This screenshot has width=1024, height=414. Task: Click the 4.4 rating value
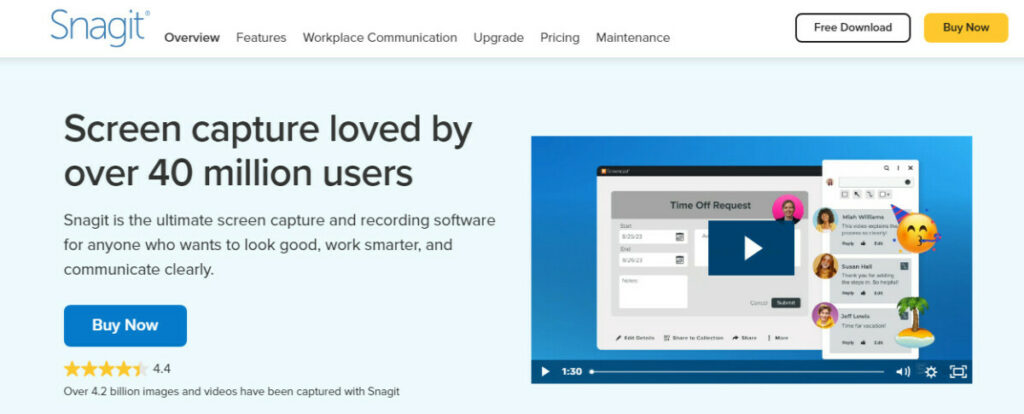coord(161,369)
